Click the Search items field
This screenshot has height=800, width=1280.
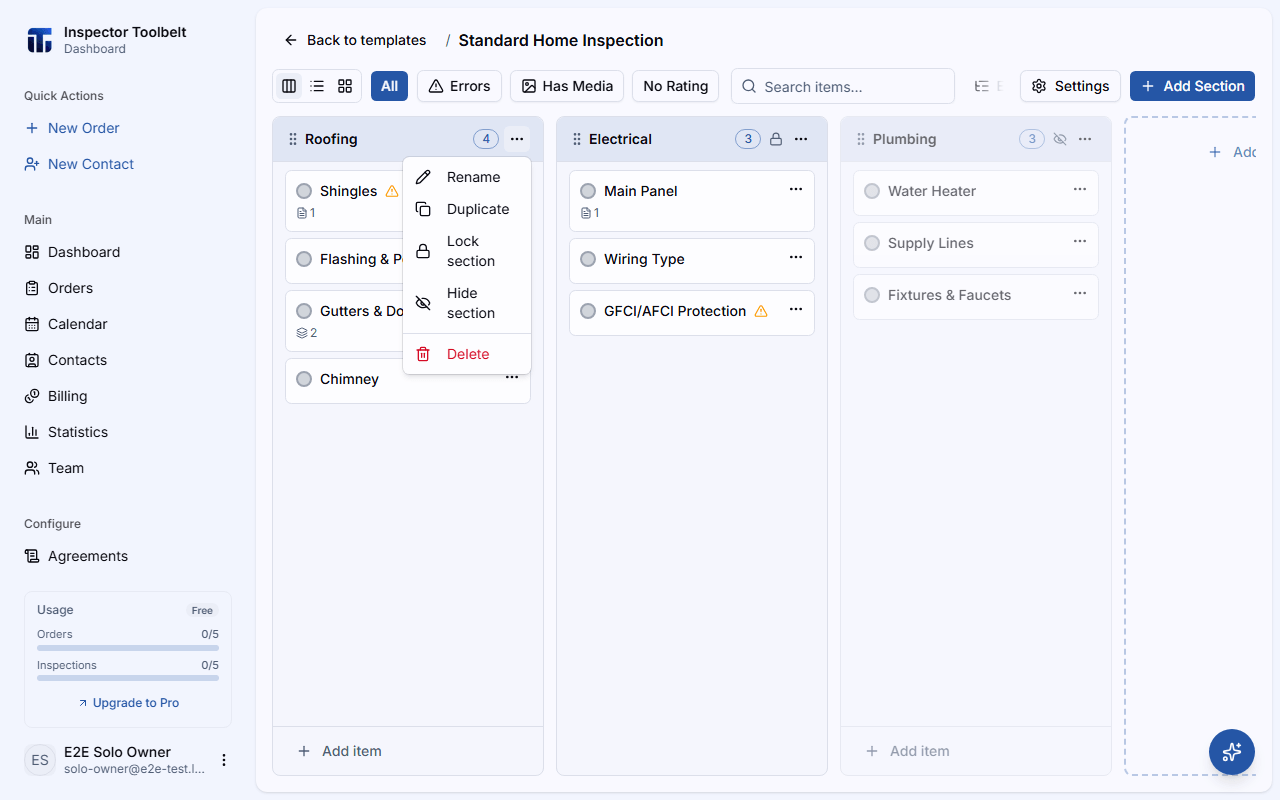[x=843, y=86]
